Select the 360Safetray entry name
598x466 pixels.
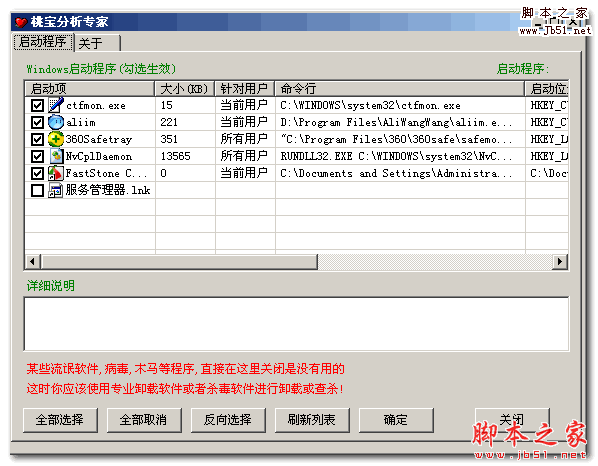coord(99,140)
